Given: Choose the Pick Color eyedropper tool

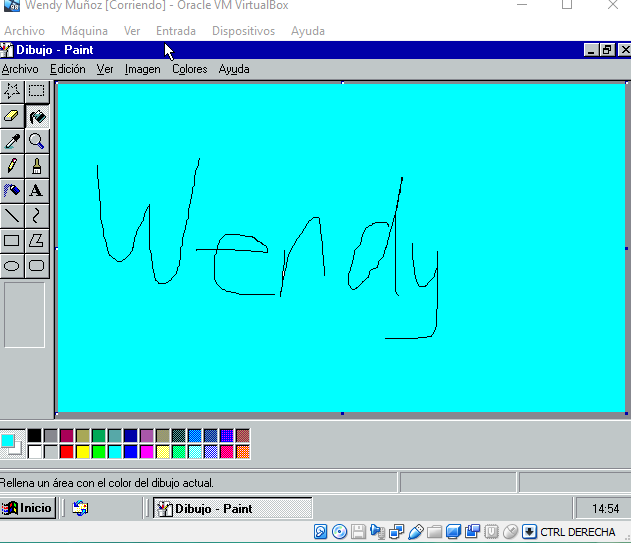Looking at the screenshot, I should [12, 141].
